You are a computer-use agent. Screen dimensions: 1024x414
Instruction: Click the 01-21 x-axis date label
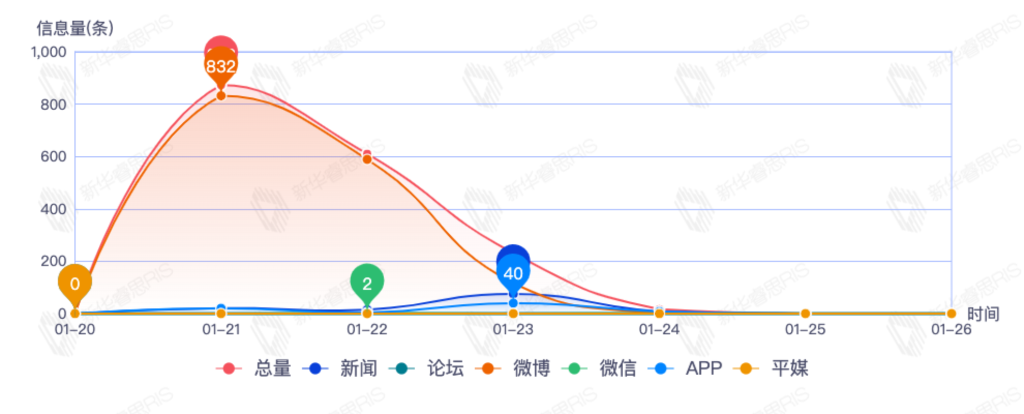point(220,328)
